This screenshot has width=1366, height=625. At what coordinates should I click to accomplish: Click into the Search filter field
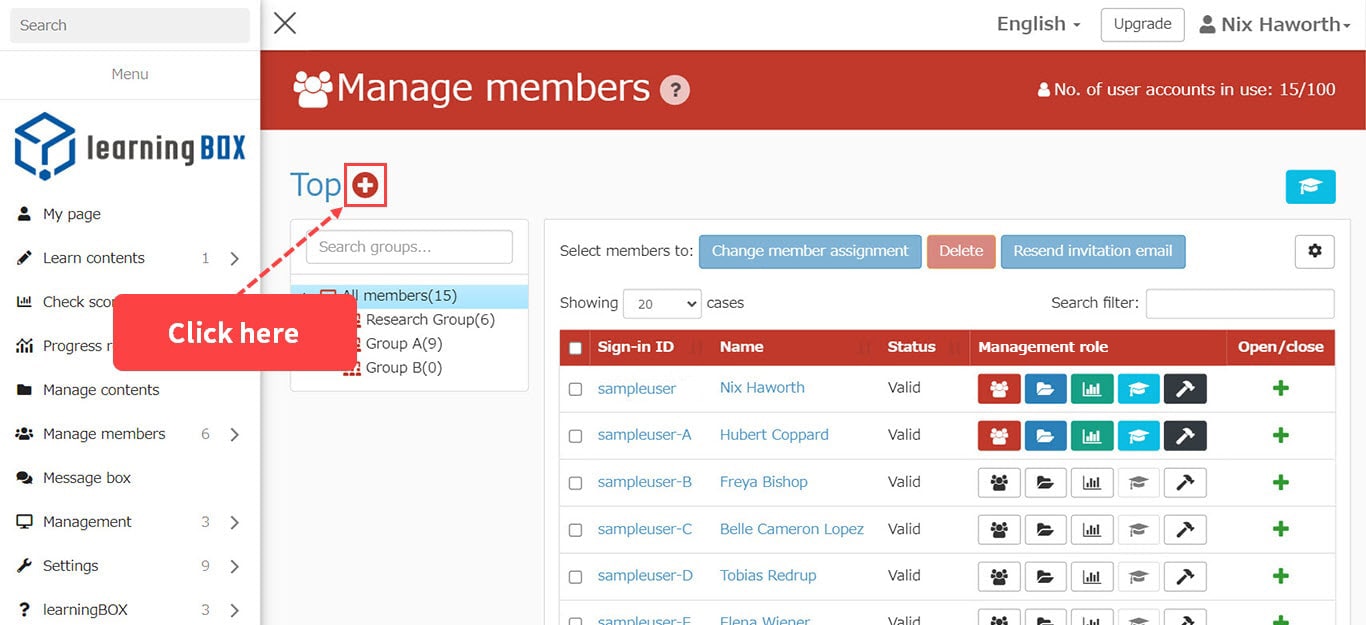1239,304
